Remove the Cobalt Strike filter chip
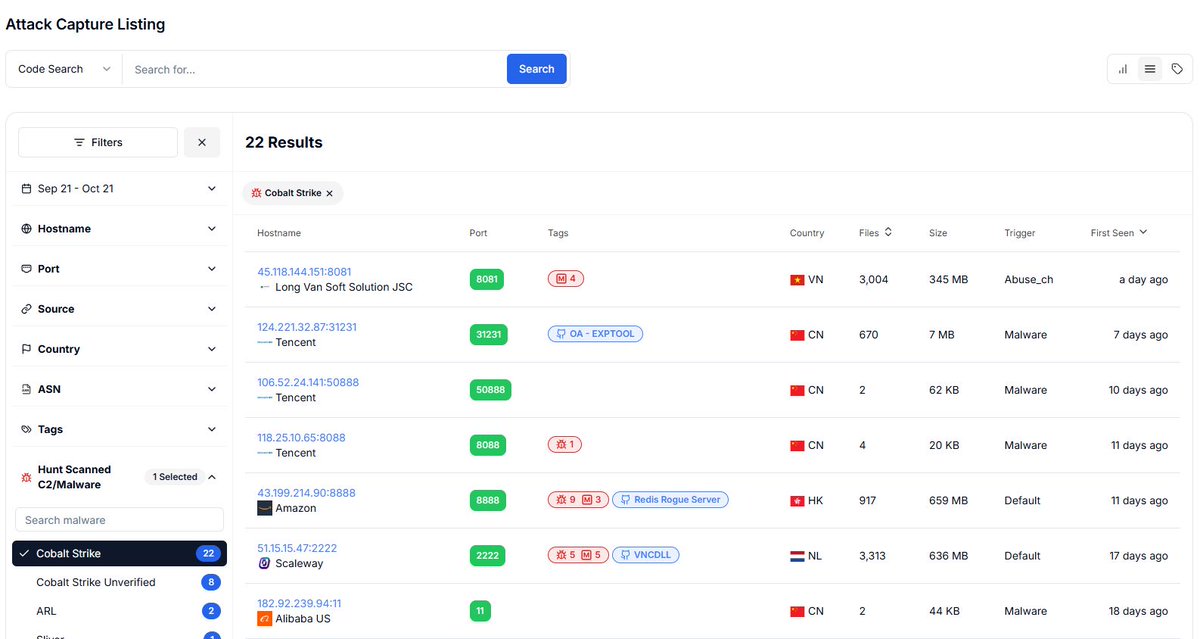The height and width of the screenshot is (639, 1200). [x=329, y=193]
